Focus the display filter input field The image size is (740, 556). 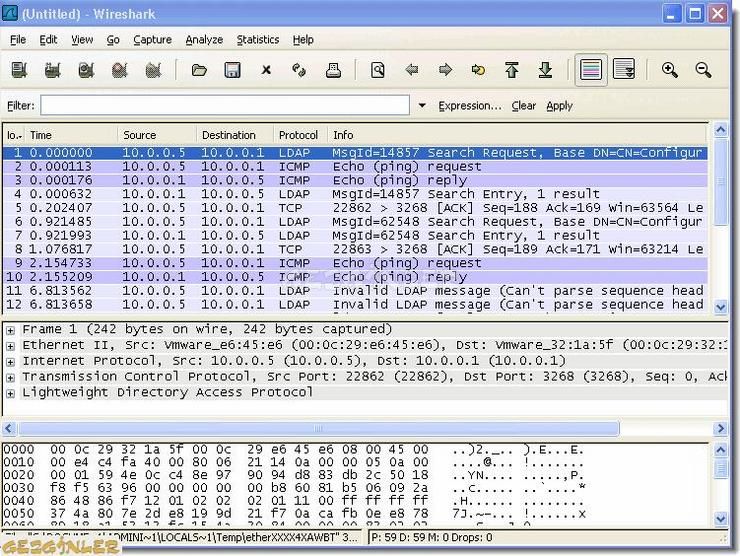click(225, 105)
